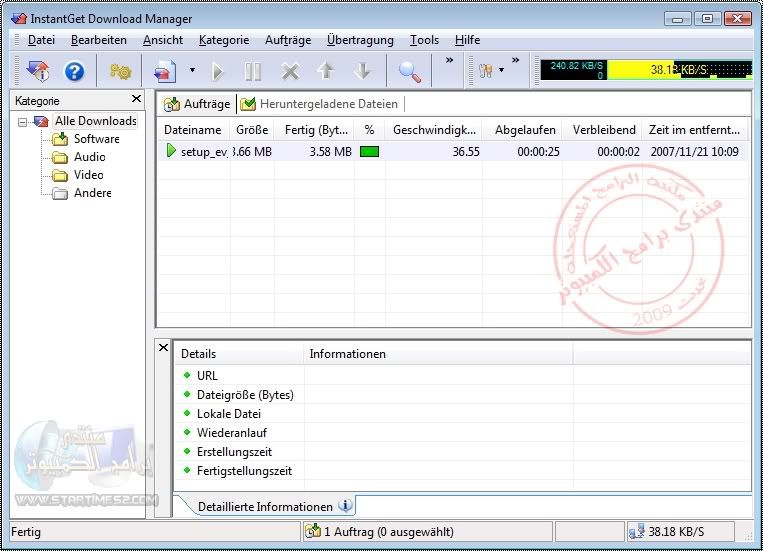Open the Kategorie menu
This screenshot has height=551, width=763.
(x=224, y=40)
